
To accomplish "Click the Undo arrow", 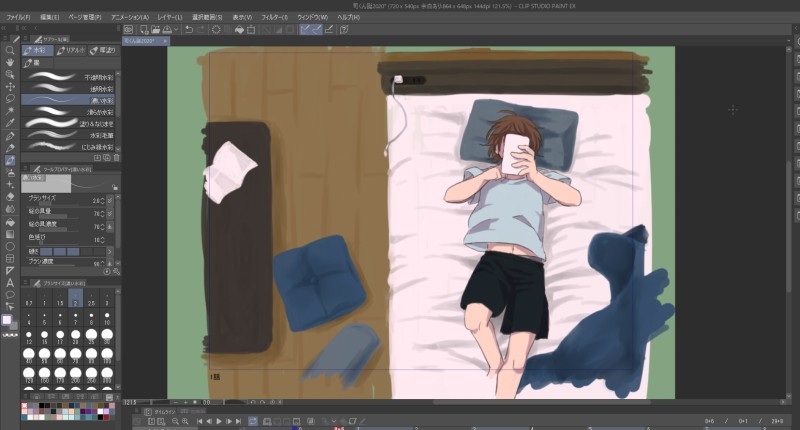I will pos(189,30).
